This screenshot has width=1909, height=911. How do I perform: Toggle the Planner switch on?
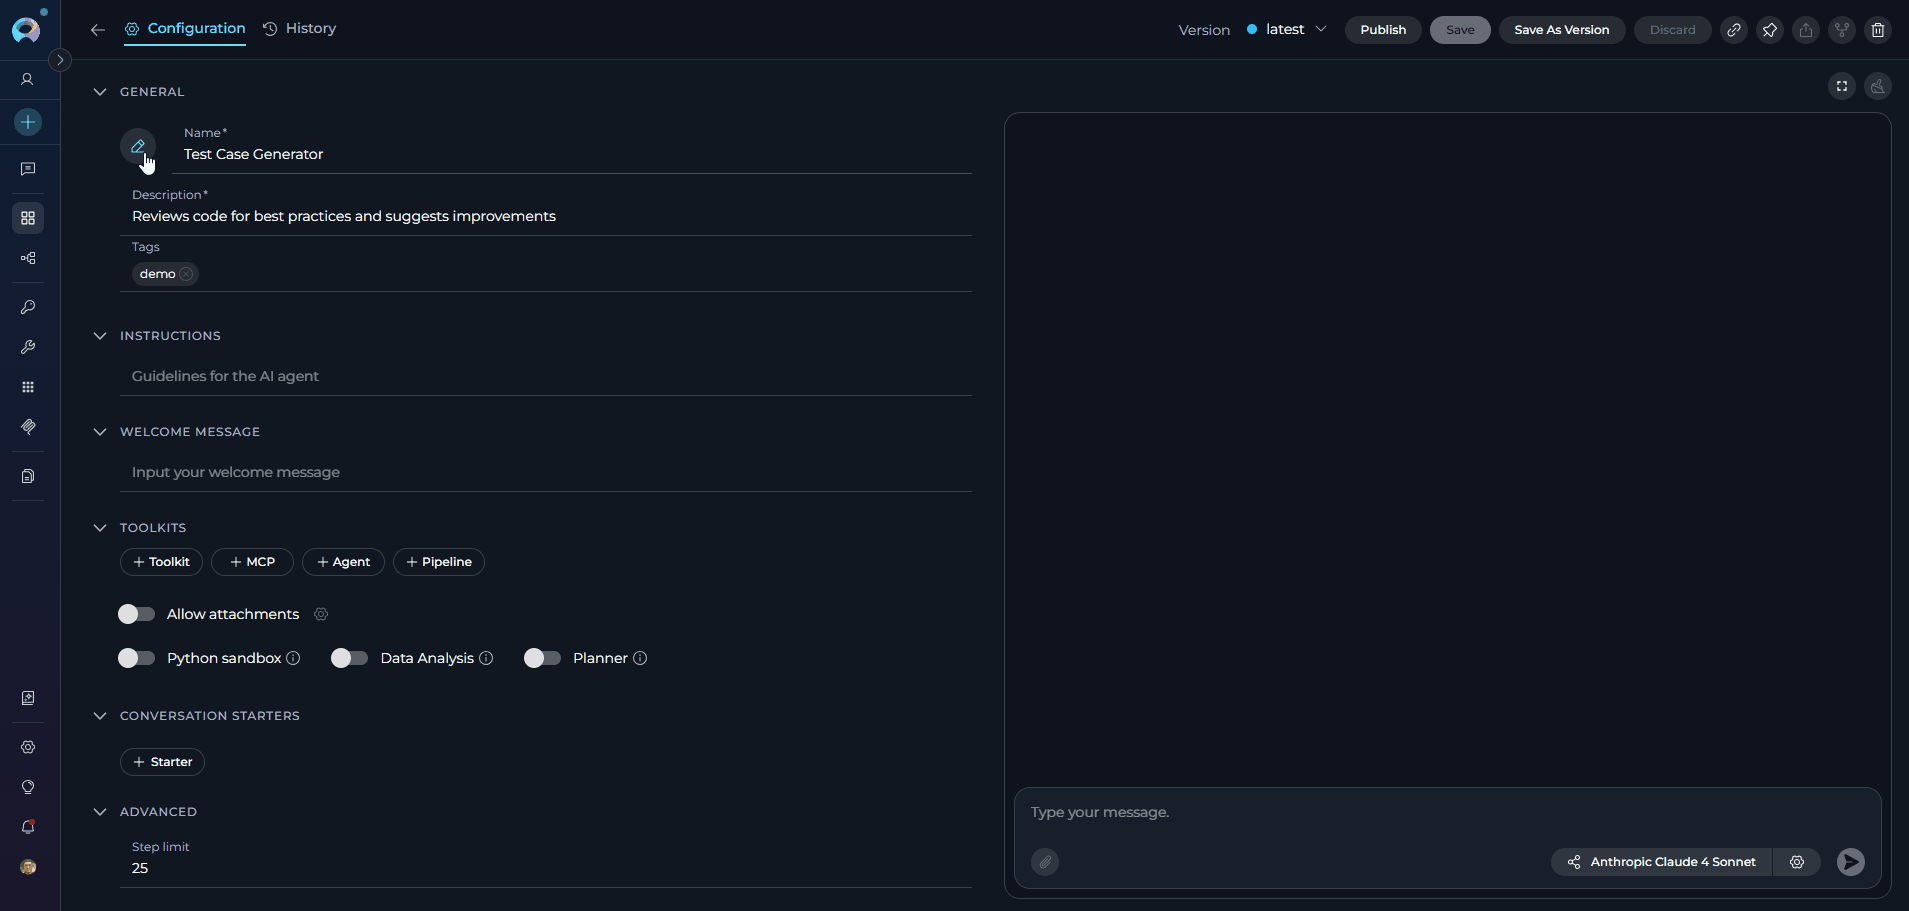tap(542, 658)
